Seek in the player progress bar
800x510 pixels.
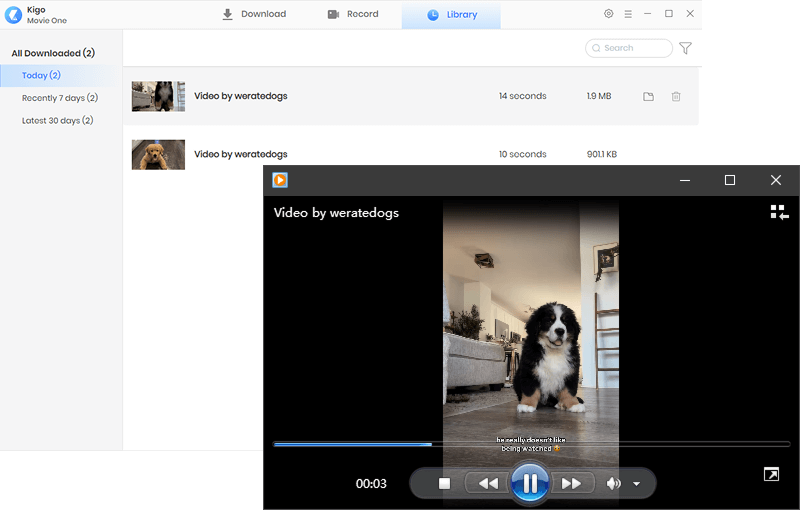(x=532, y=444)
